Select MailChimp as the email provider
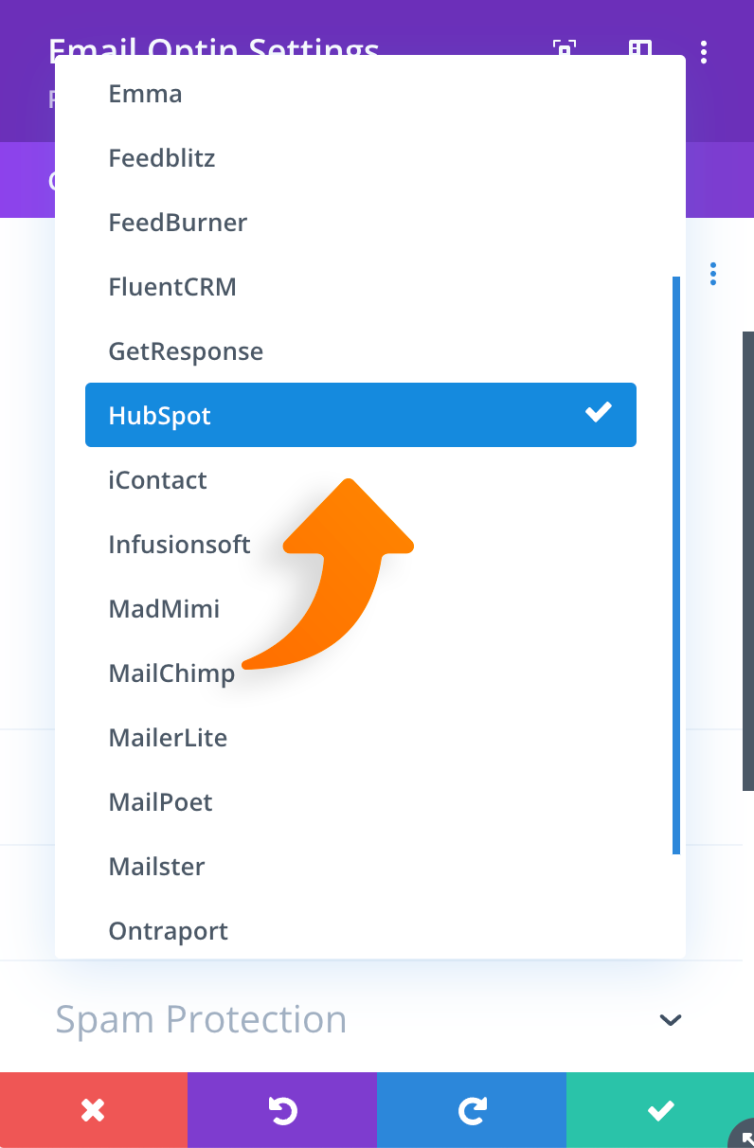 click(170, 673)
